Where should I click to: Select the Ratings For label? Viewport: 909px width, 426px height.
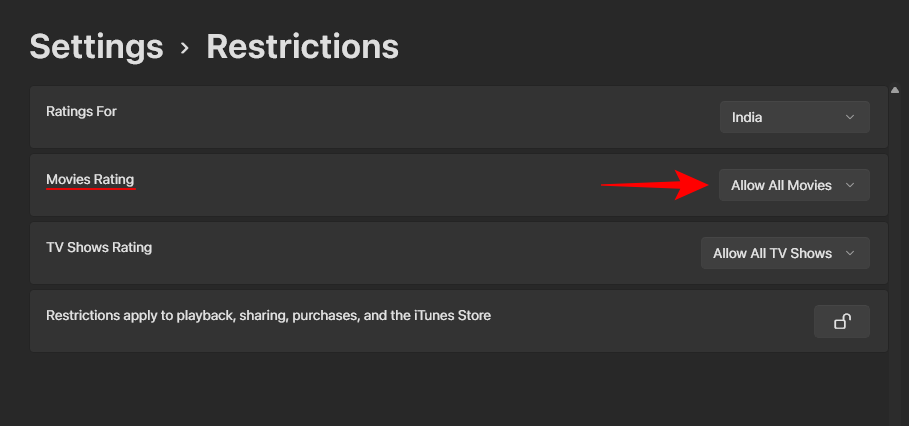[x=81, y=111]
